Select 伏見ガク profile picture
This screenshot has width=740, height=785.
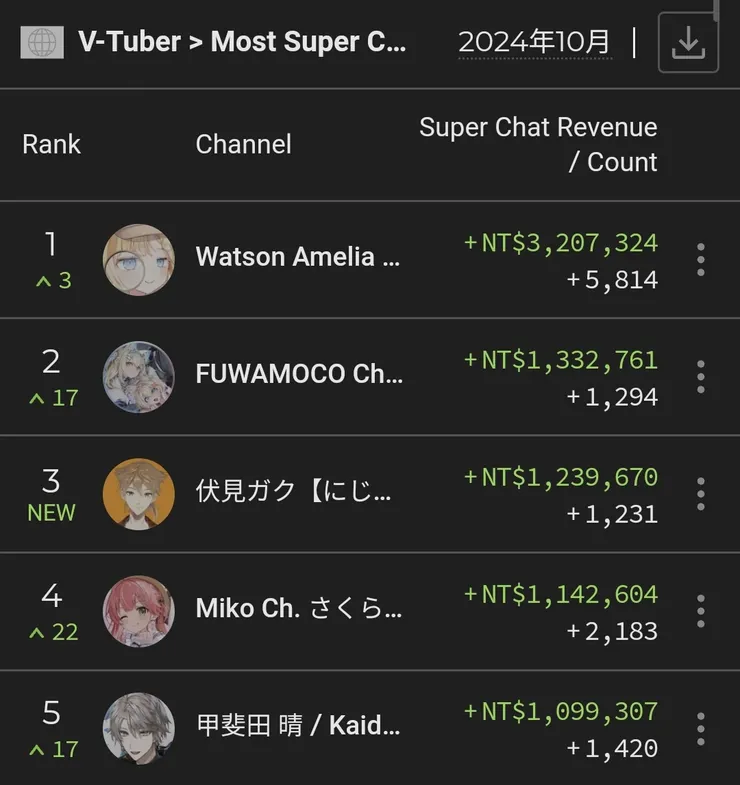pyautogui.click(x=139, y=494)
